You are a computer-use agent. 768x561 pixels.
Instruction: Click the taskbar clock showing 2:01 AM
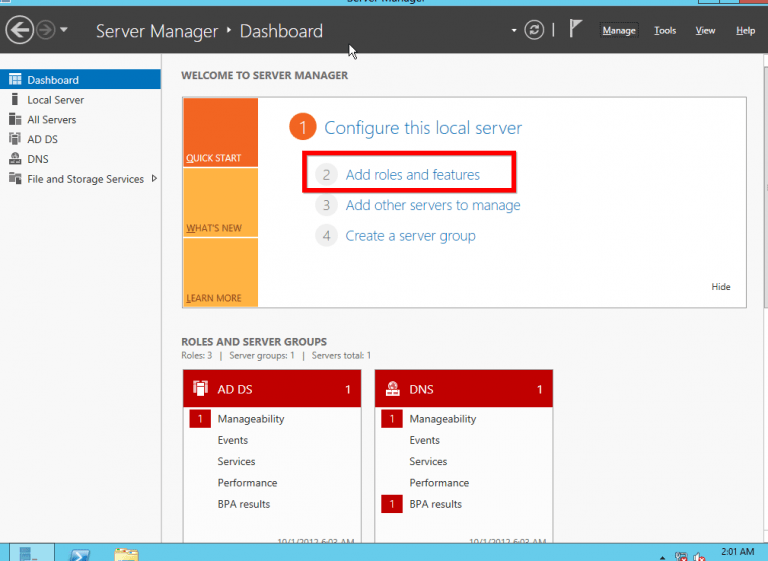[737, 552]
